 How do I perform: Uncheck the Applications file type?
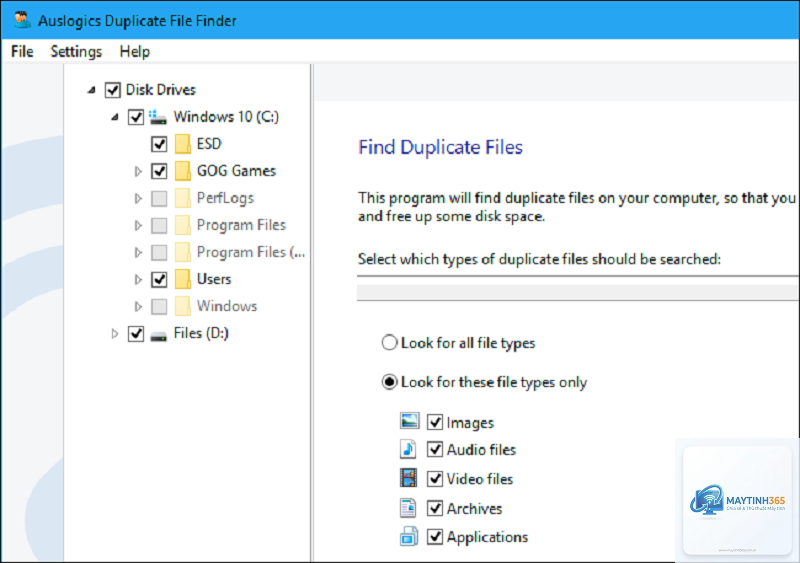click(x=435, y=537)
